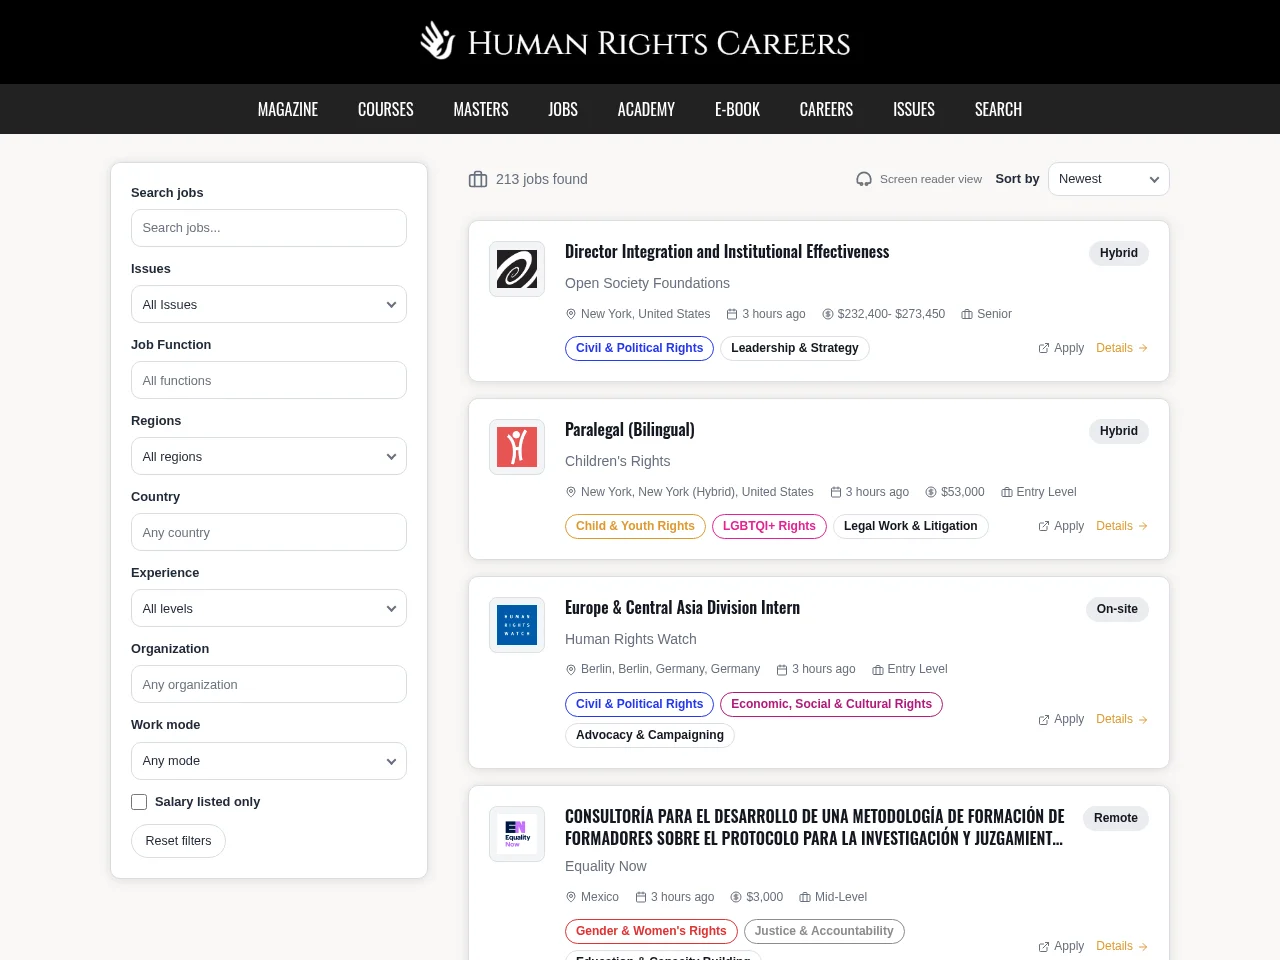1280x960 pixels.
Task: Open the Open Society Foundations logo thumbnail
Action: click(x=517, y=269)
